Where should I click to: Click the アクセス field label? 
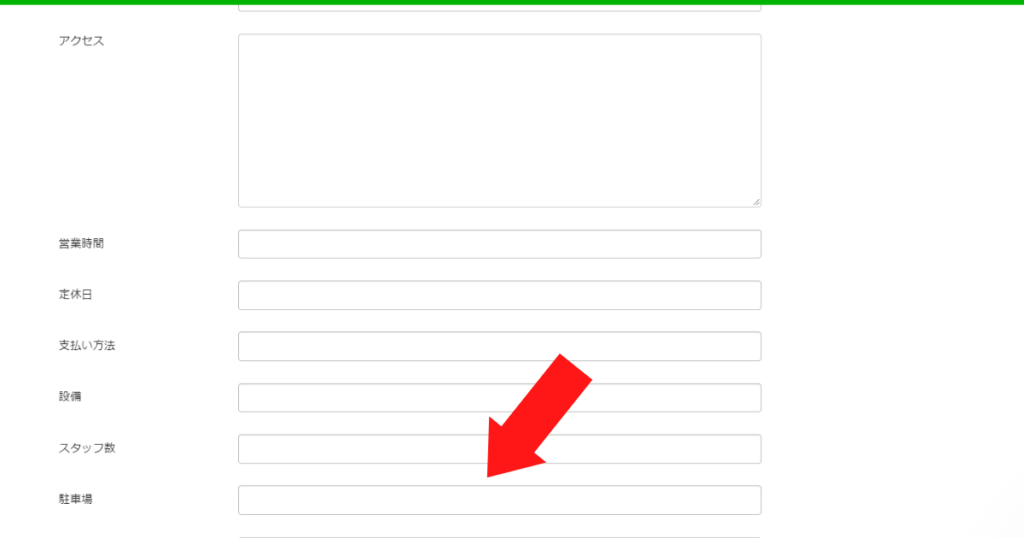coord(81,40)
